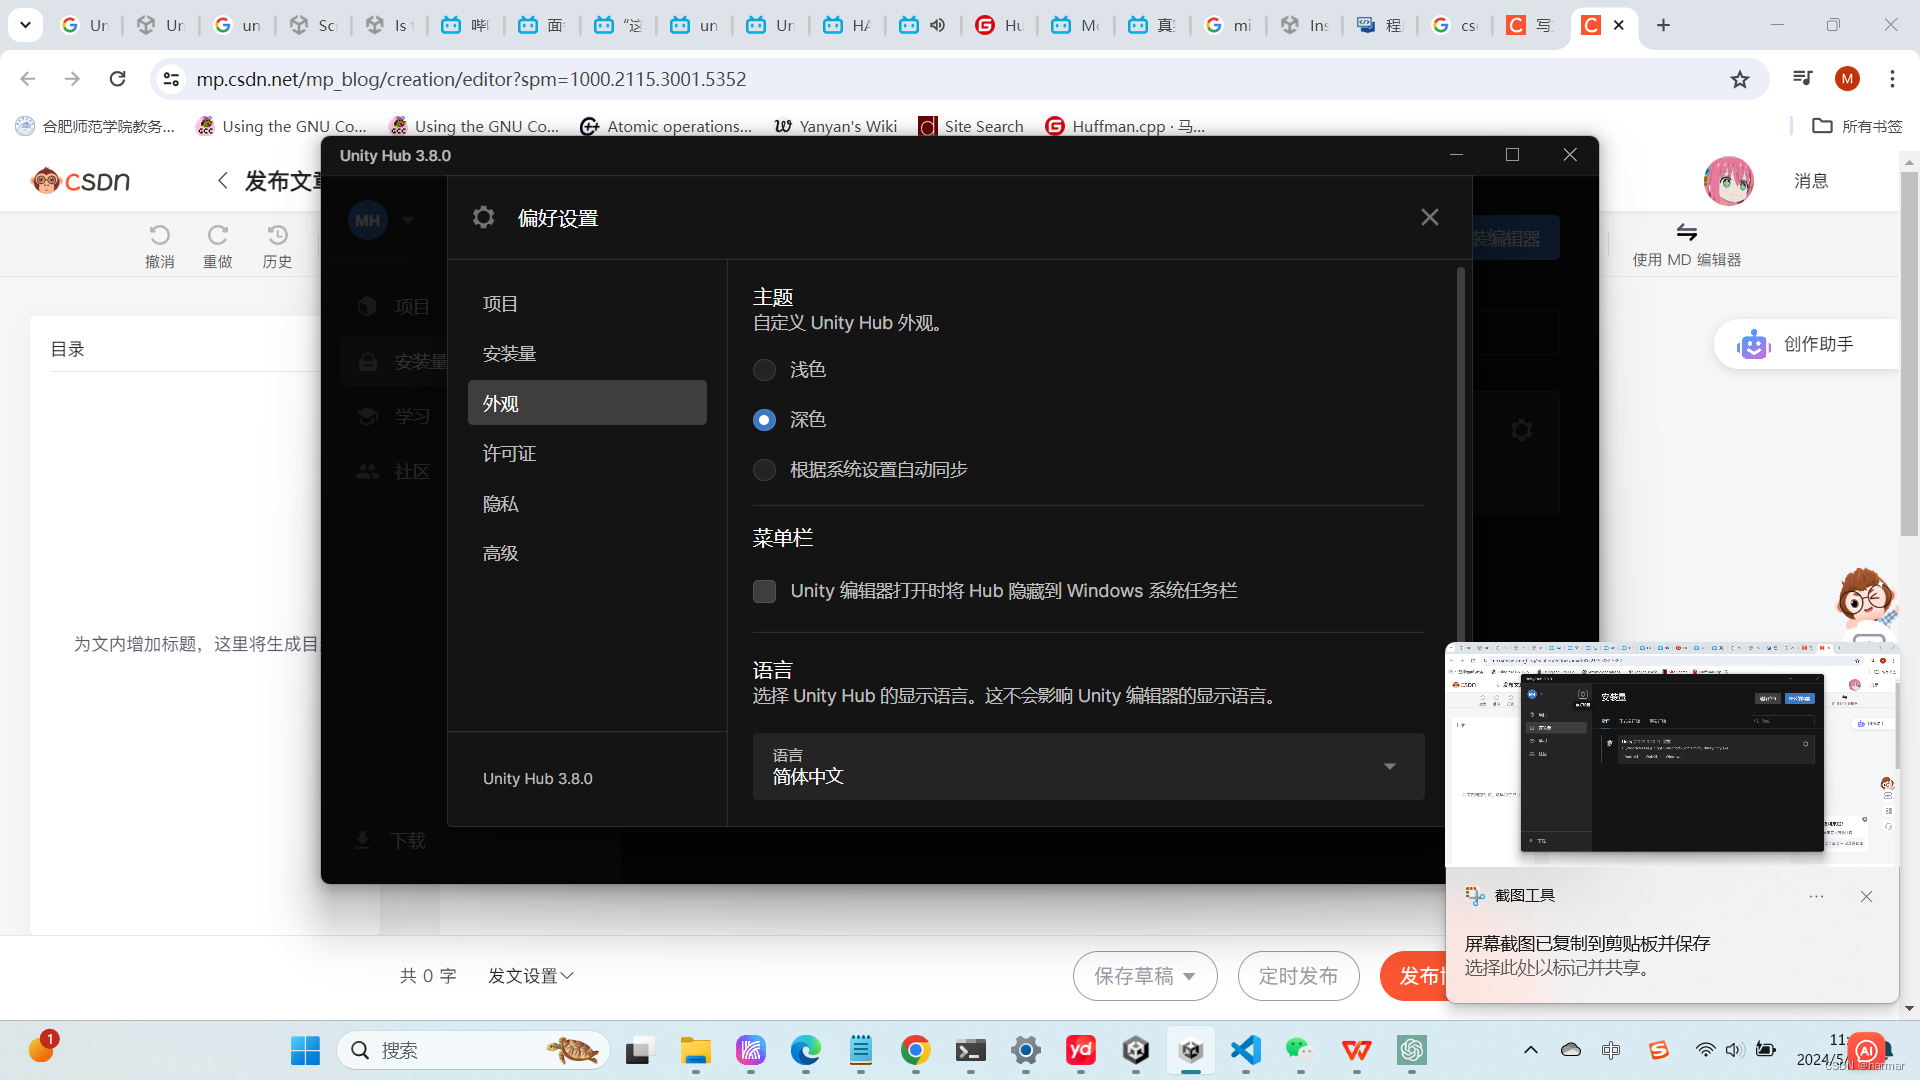Image resolution: width=1920 pixels, height=1080 pixels.
Task: Select 根据系统设置自动同步 theme option
Action: pos(764,470)
